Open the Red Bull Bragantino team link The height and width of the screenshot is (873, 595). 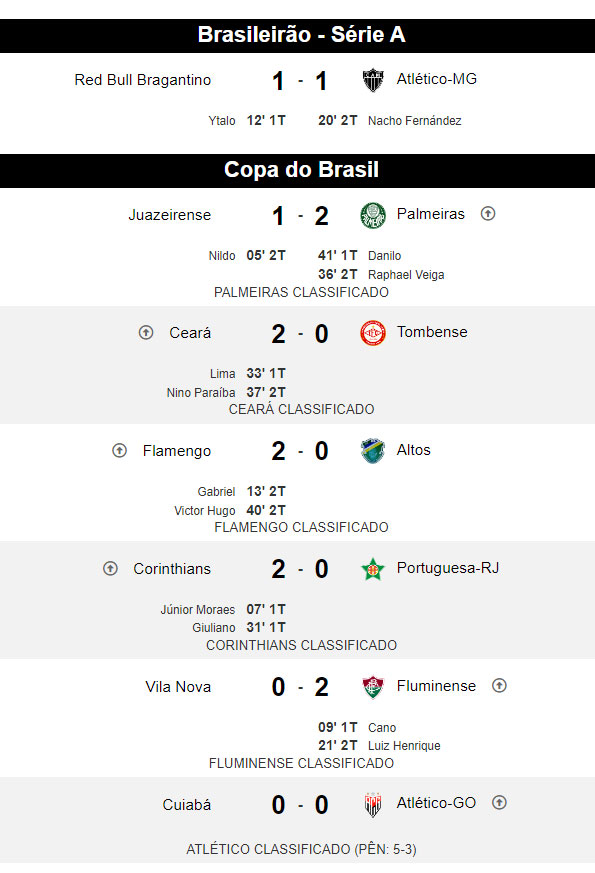[142, 80]
